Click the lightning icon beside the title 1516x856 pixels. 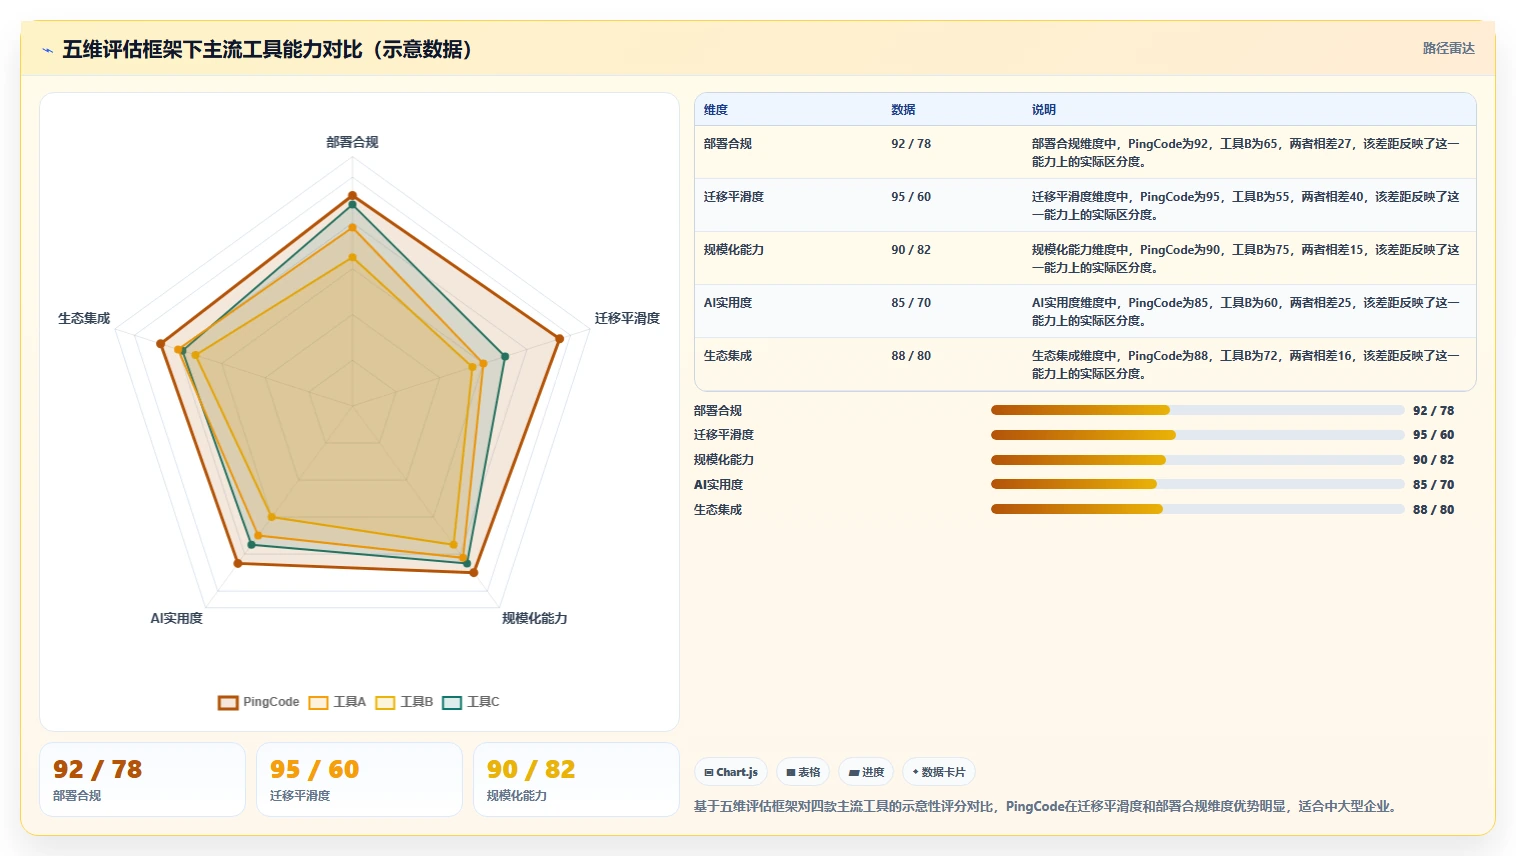47,50
